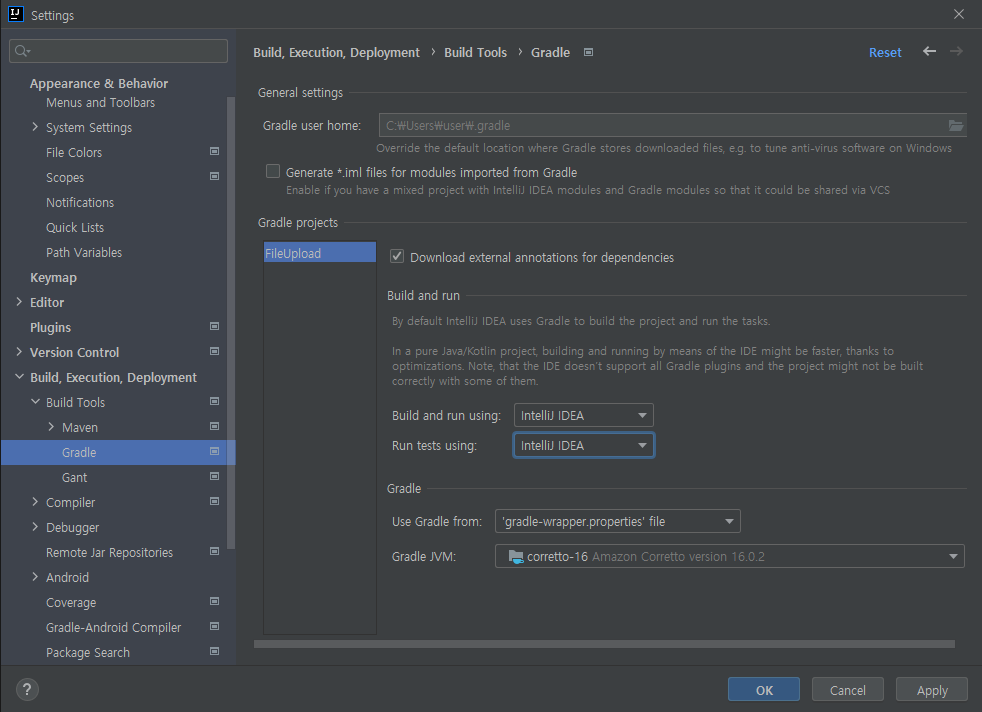
Task: Click project icon beside Version Control
Action: point(214,351)
